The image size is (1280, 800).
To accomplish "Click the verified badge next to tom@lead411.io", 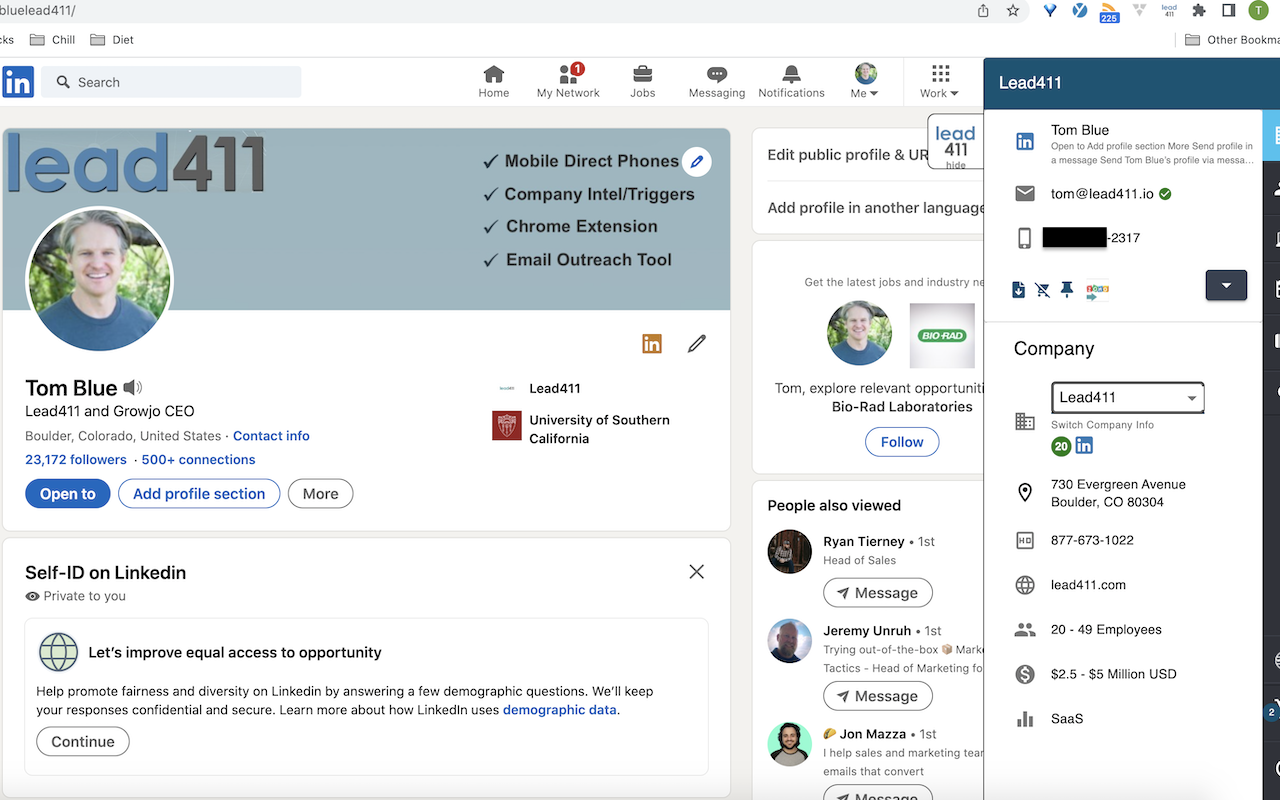I will click(1164, 193).
